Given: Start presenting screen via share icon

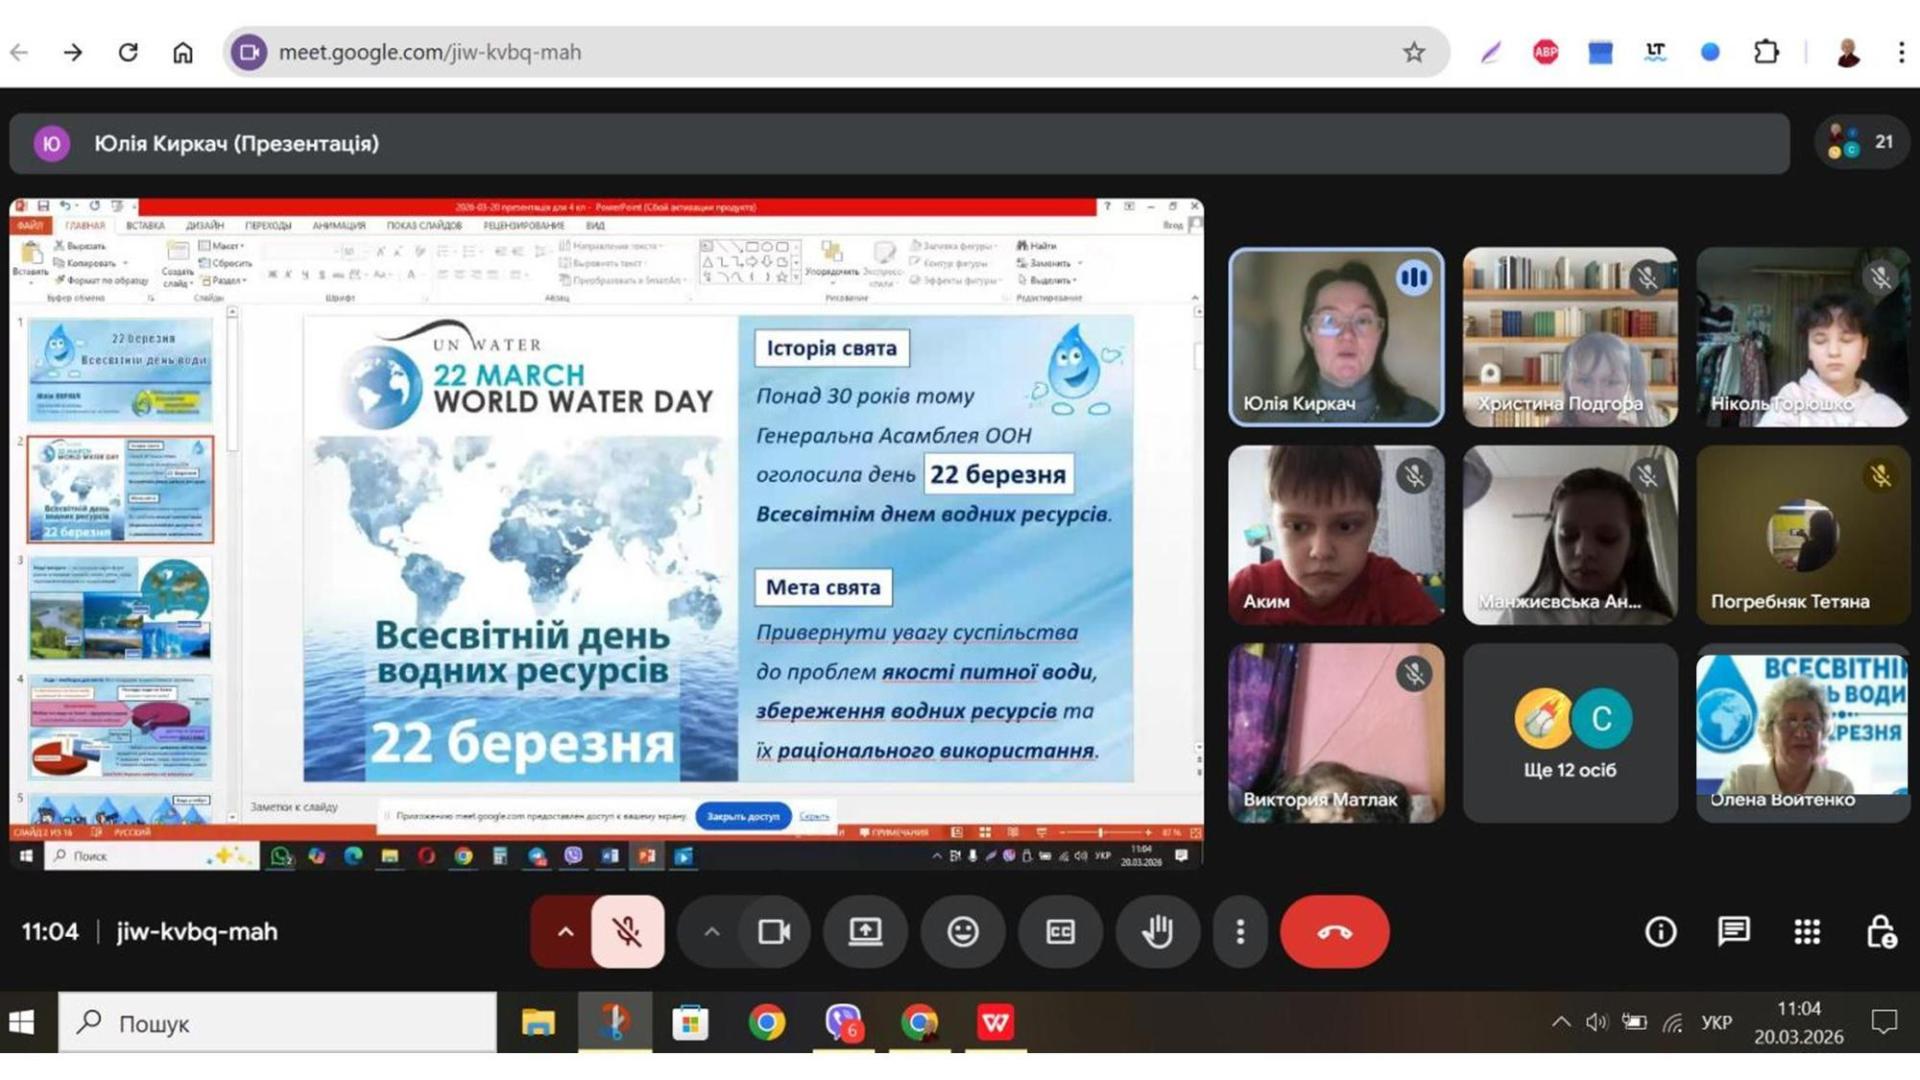Looking at the screenshot, I should [865, 932].
